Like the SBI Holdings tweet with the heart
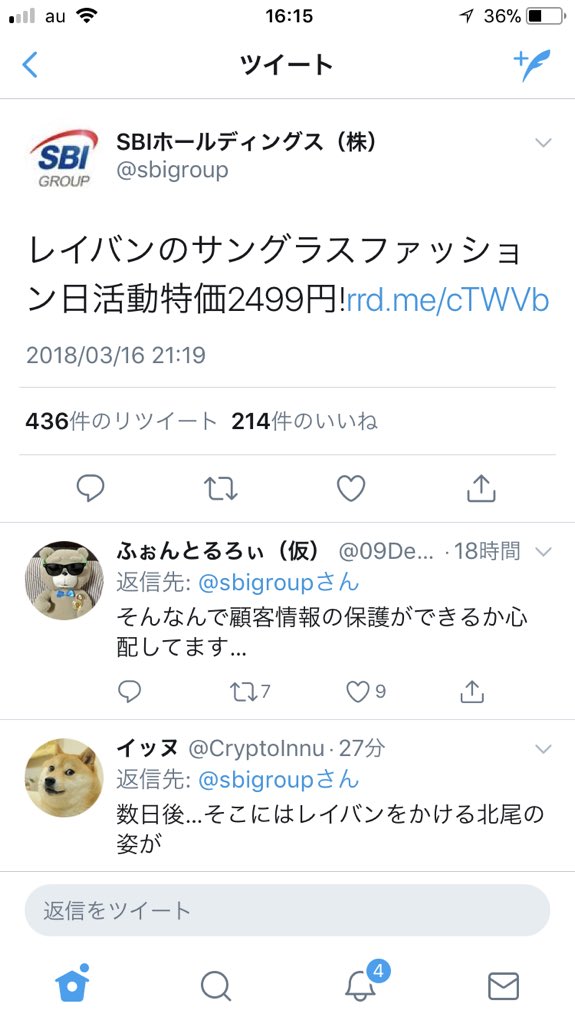This screenshot has width=575, height=1024. [x=351, y=488]
